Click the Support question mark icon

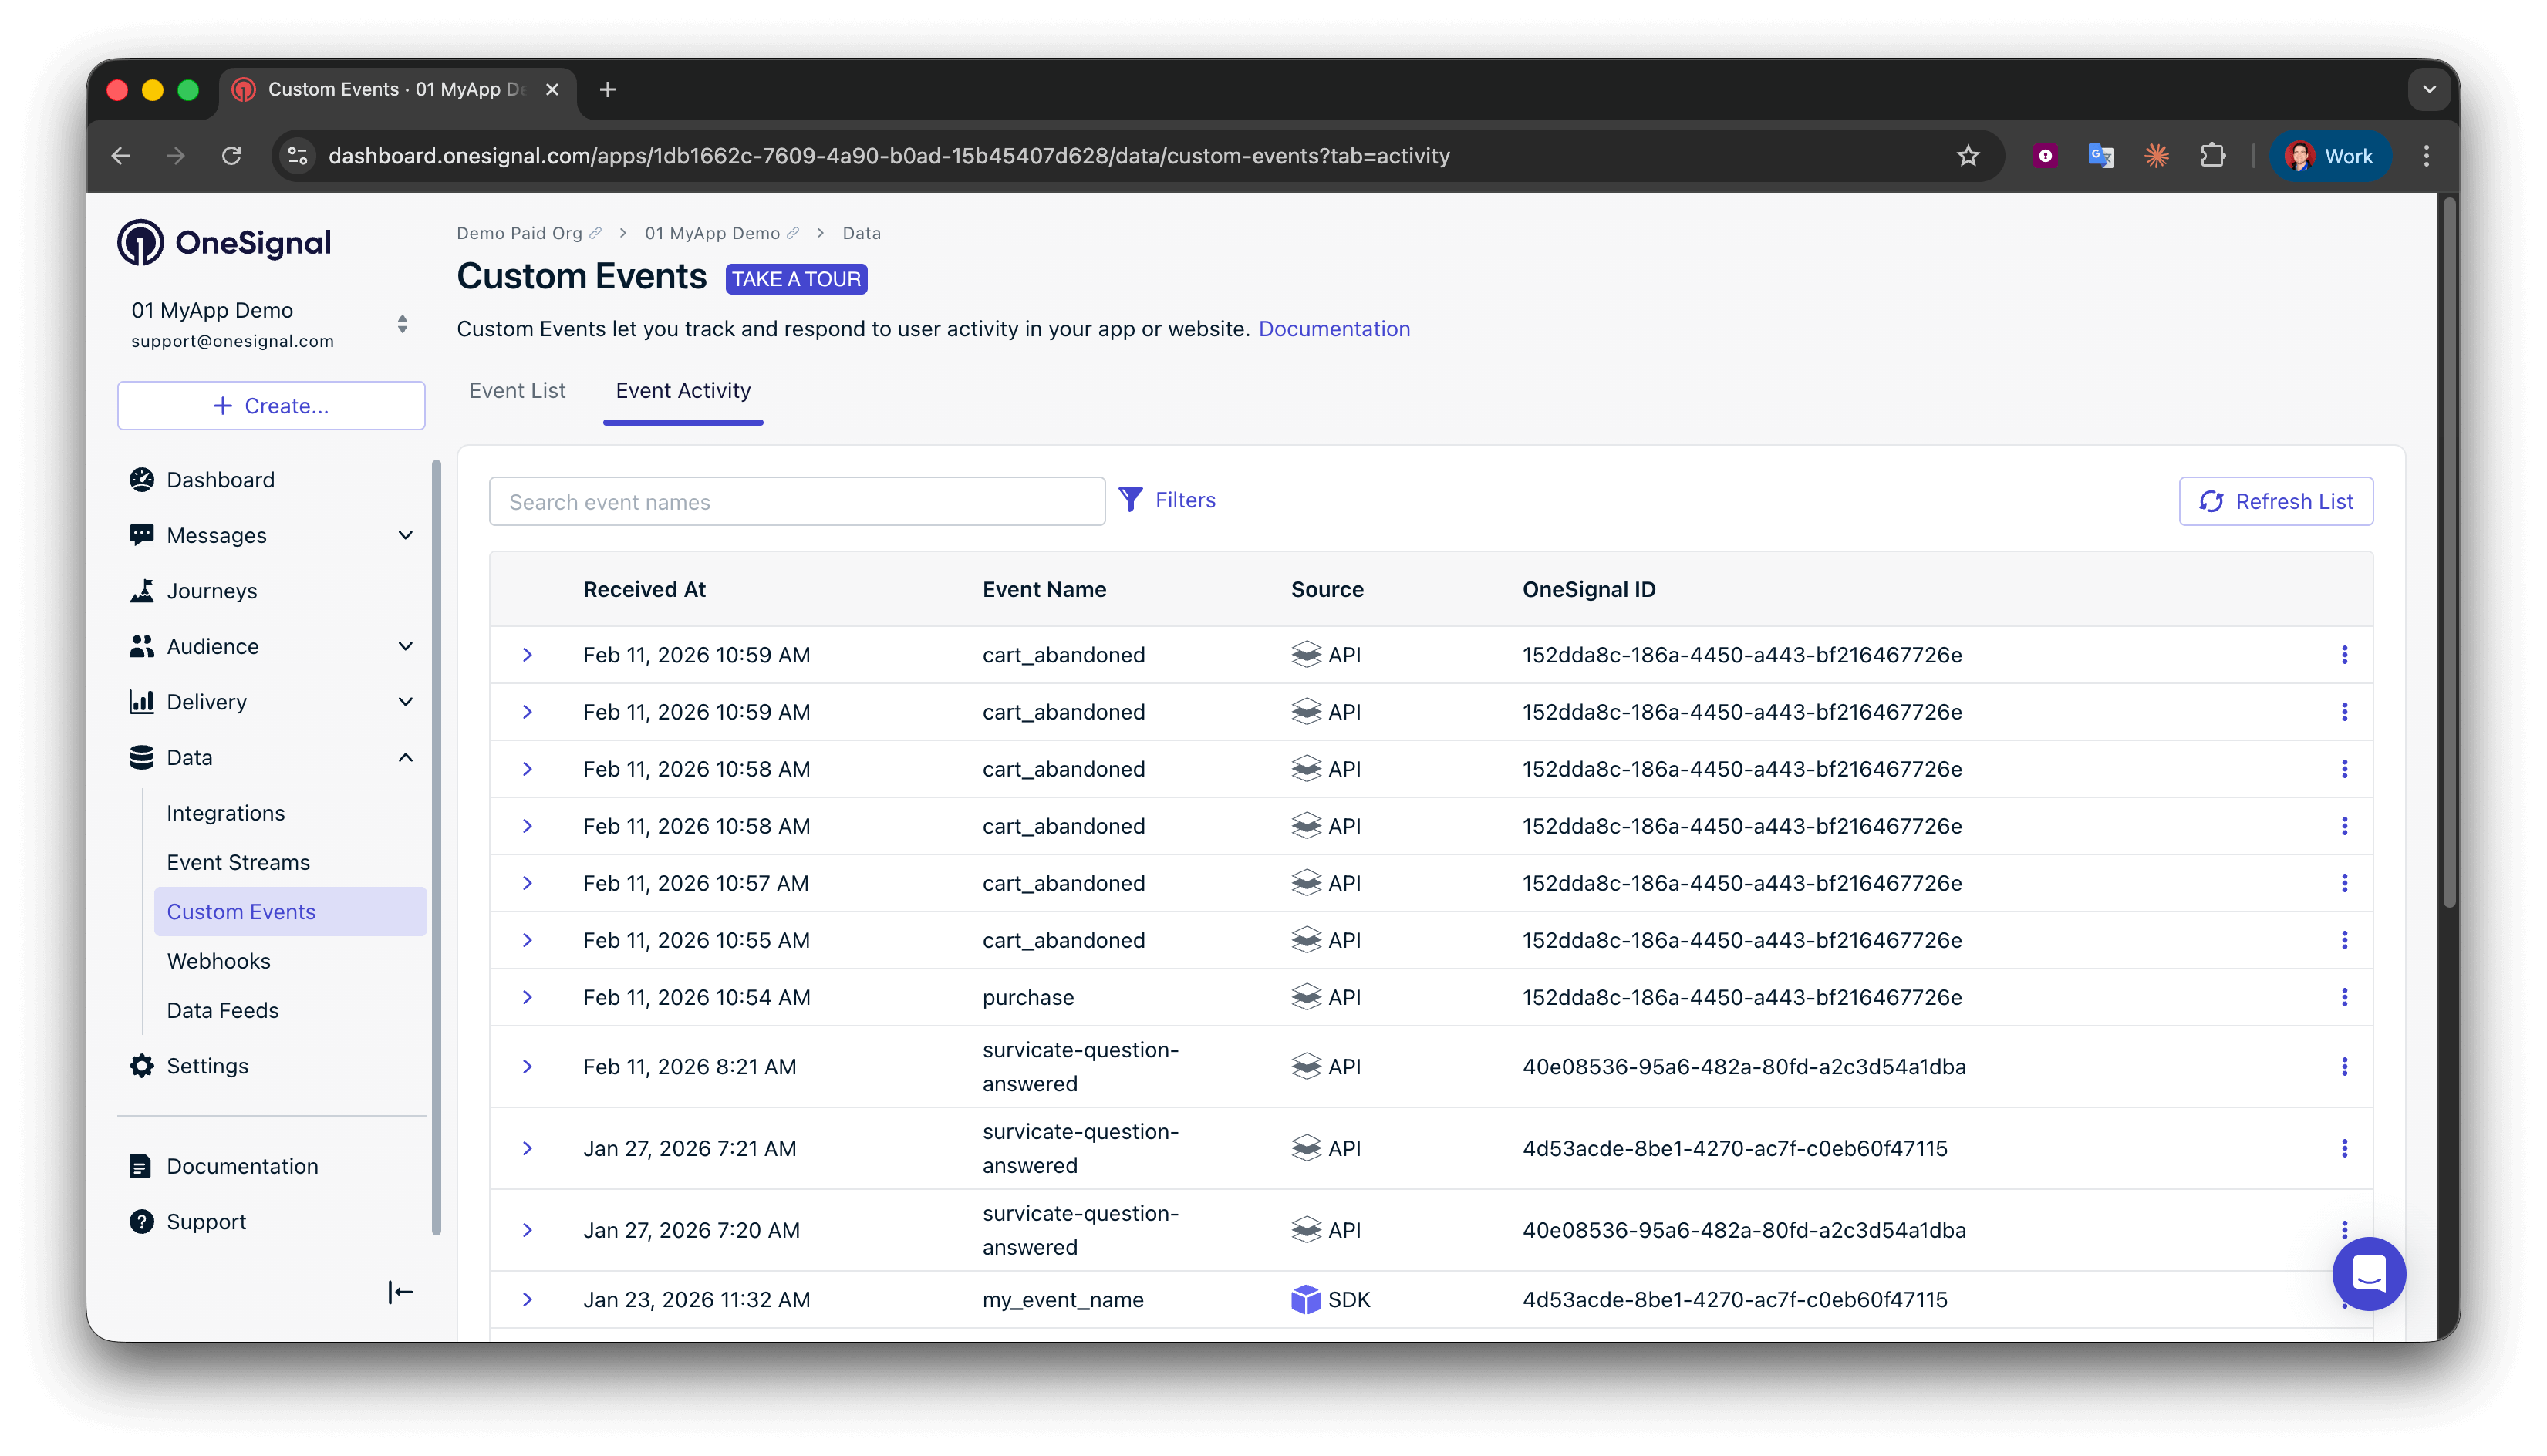(x=142, y=1222)
